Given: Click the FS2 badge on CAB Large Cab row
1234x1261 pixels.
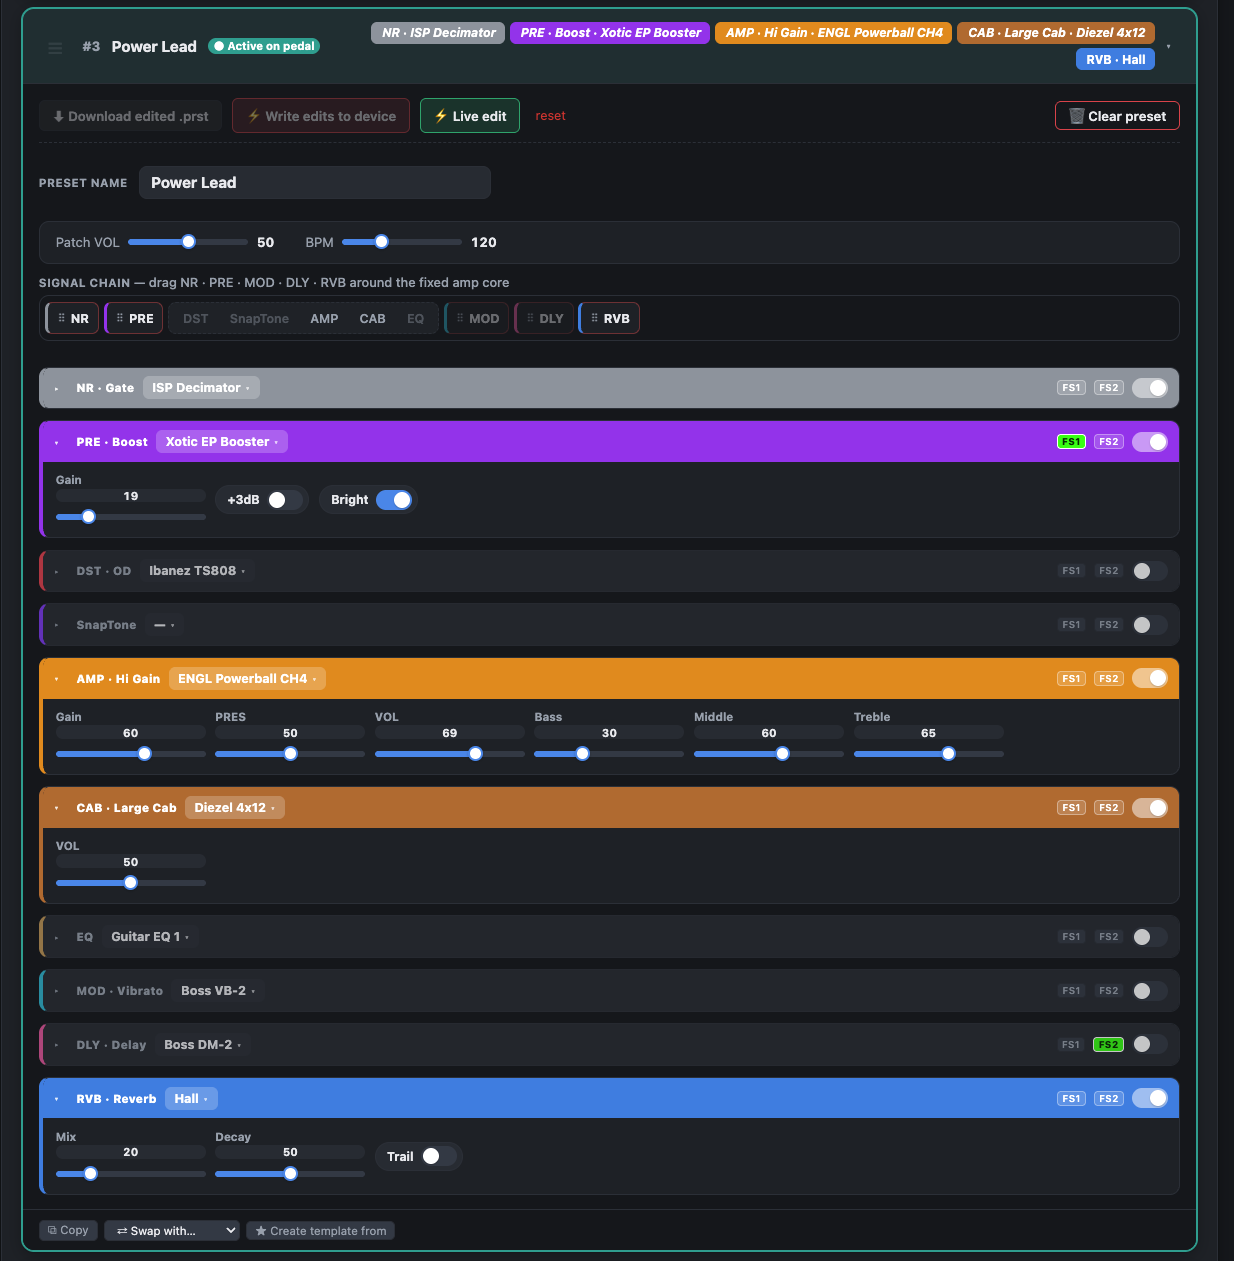Looking at the screenshot, I should pos(1108,808).
